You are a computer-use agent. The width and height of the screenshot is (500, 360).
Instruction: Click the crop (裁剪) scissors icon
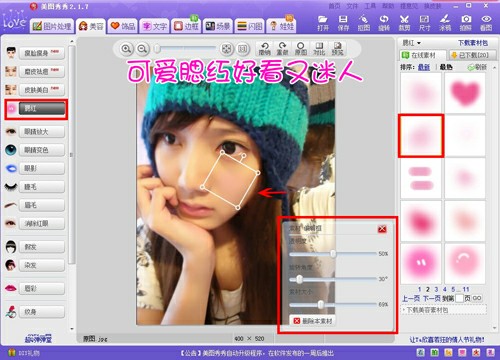404,23
